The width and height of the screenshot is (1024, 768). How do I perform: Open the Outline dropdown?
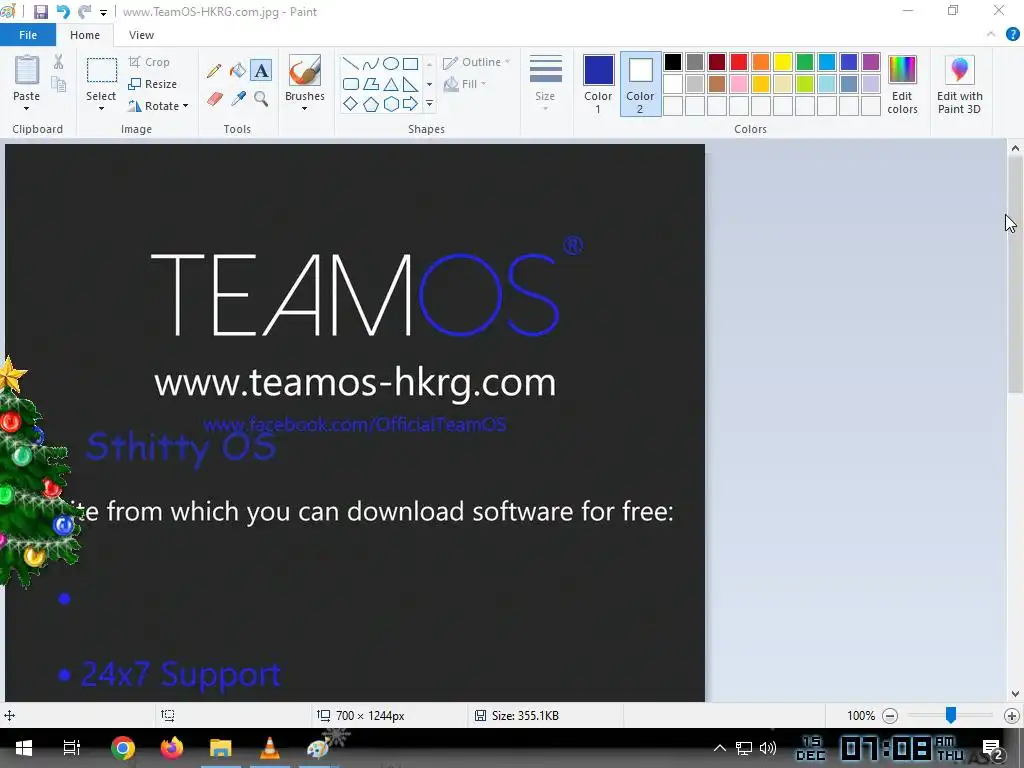pos(477,62)
